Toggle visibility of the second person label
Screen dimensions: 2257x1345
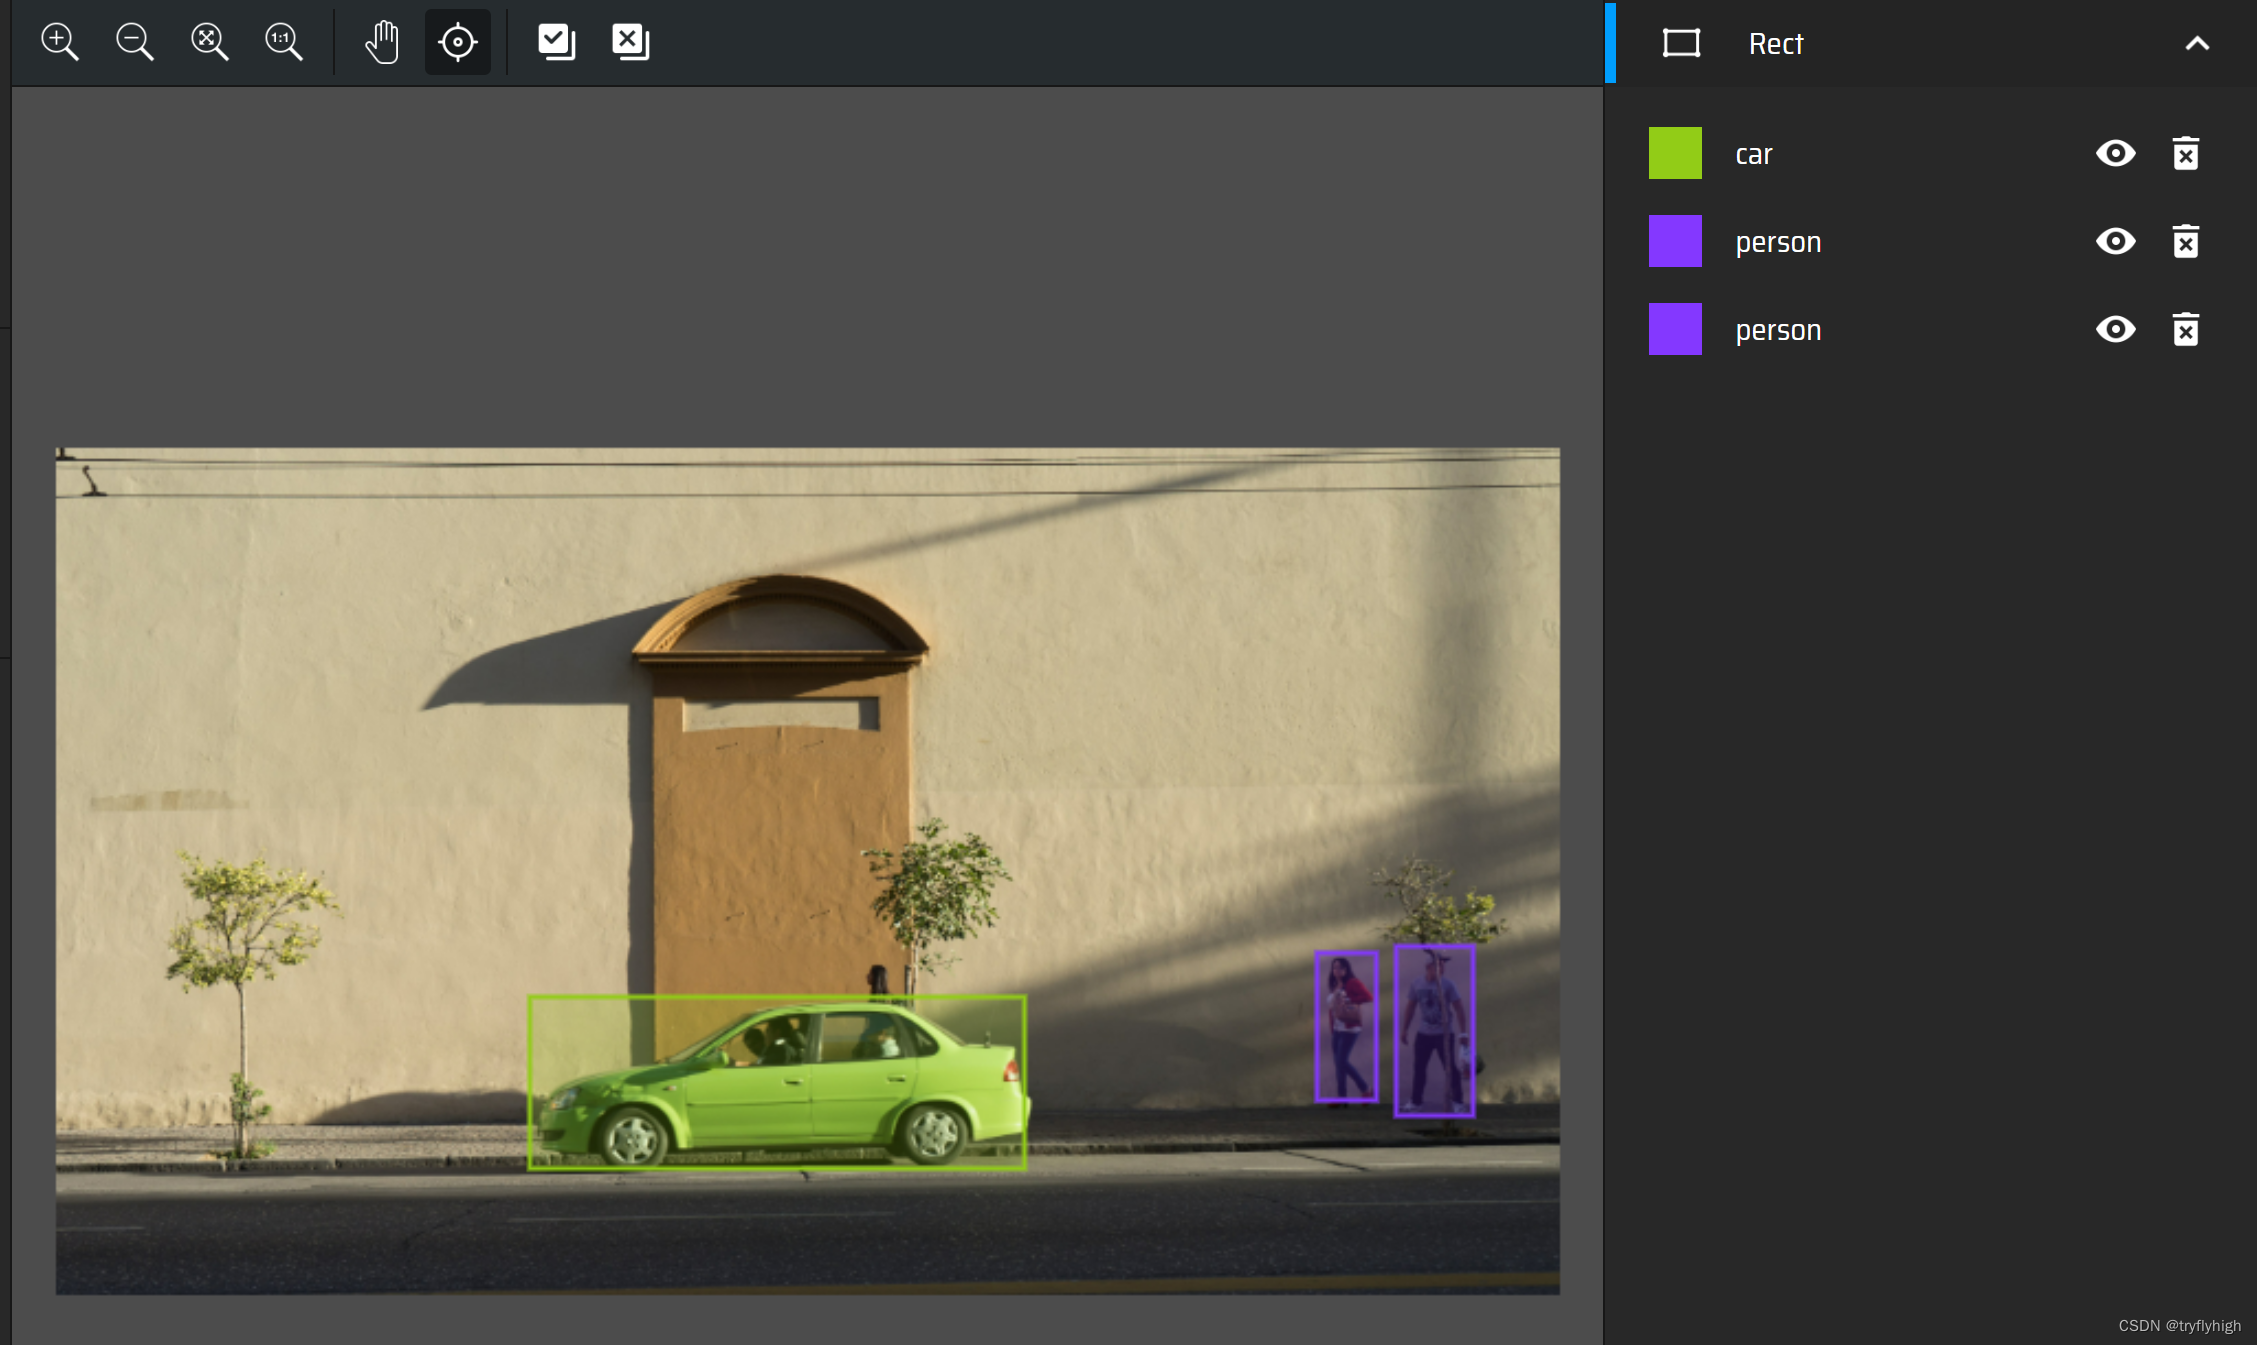pyautogui.click(x=2115, y=330)
